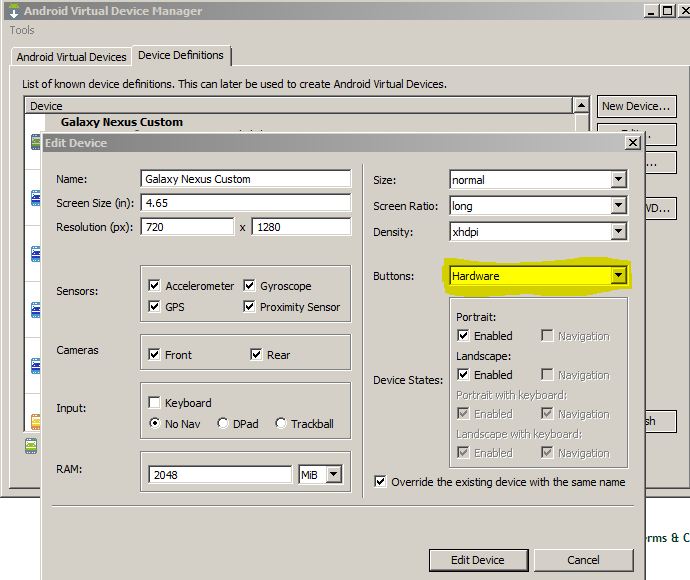Toggle Override the existing device checkbox
The height and width of the screenshot is (580, 690).
380,481
